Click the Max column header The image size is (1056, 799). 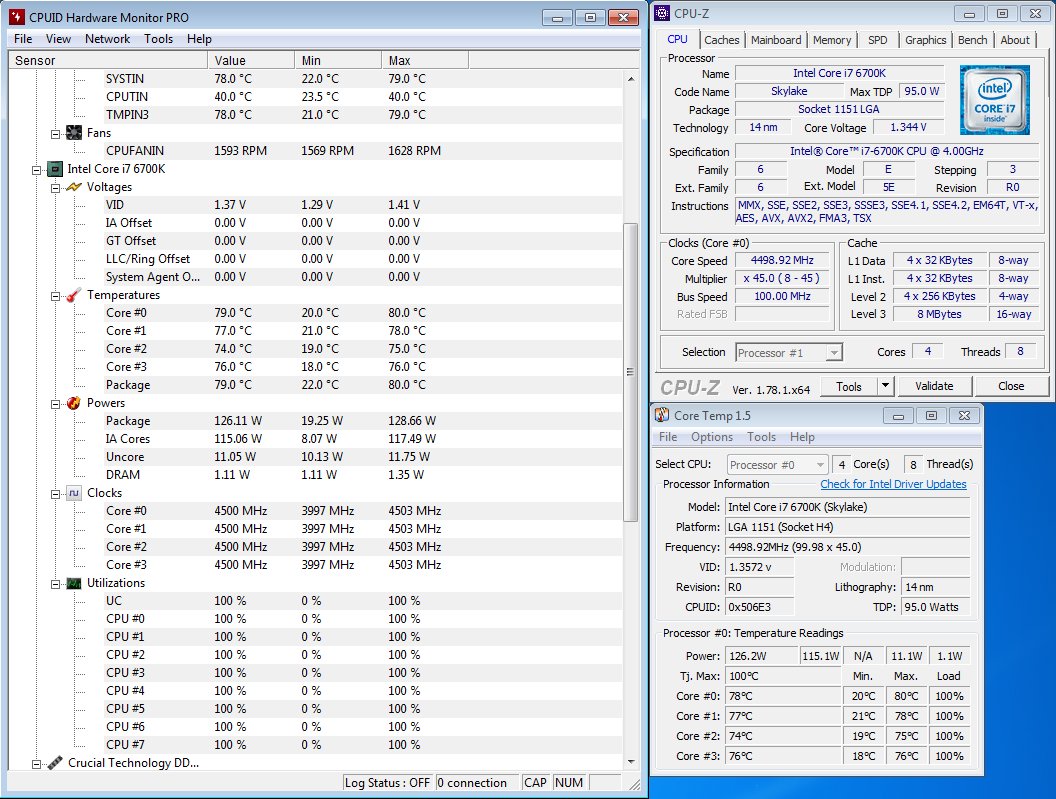[x=425, y=61]
